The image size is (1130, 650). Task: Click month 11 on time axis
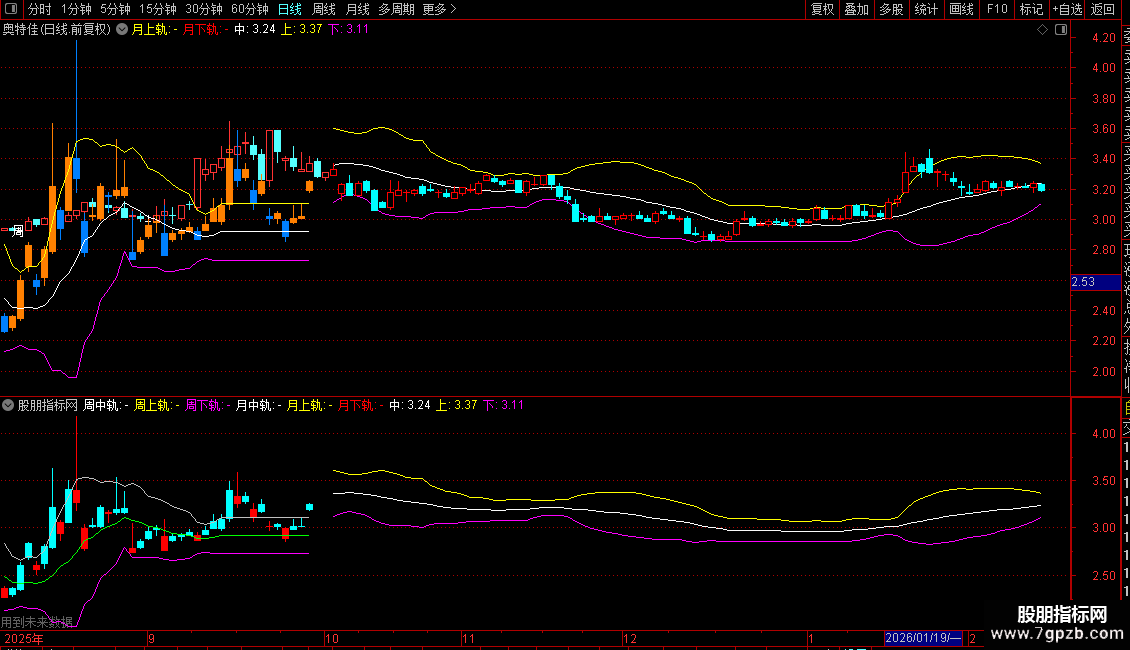[x=468, y=638]
